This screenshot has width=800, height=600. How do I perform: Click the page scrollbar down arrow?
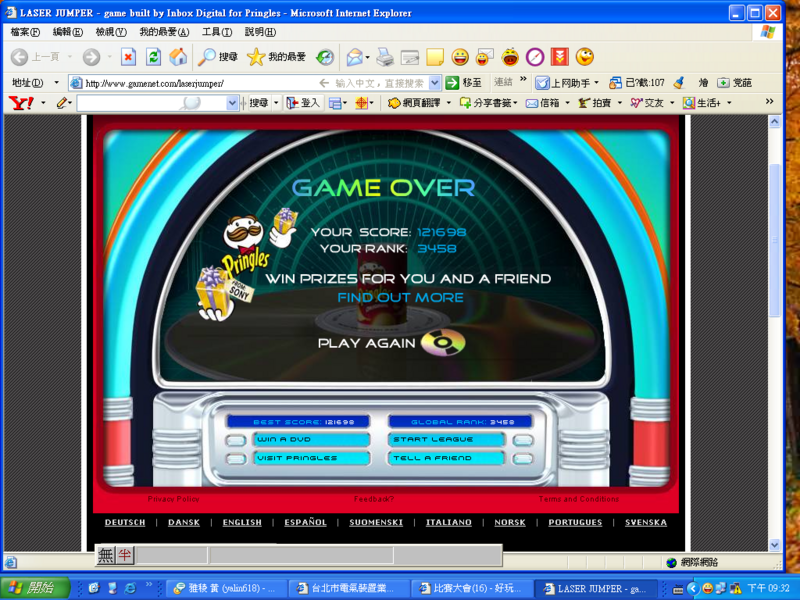[774, 545]
